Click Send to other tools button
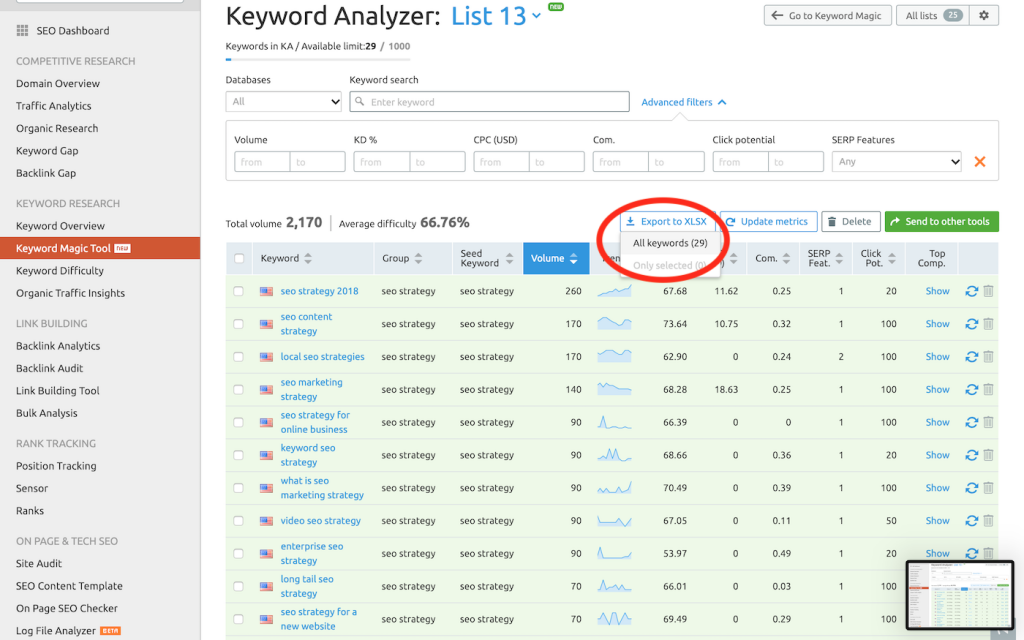This screenshot has height=640, width=1024. pos(941,221)
